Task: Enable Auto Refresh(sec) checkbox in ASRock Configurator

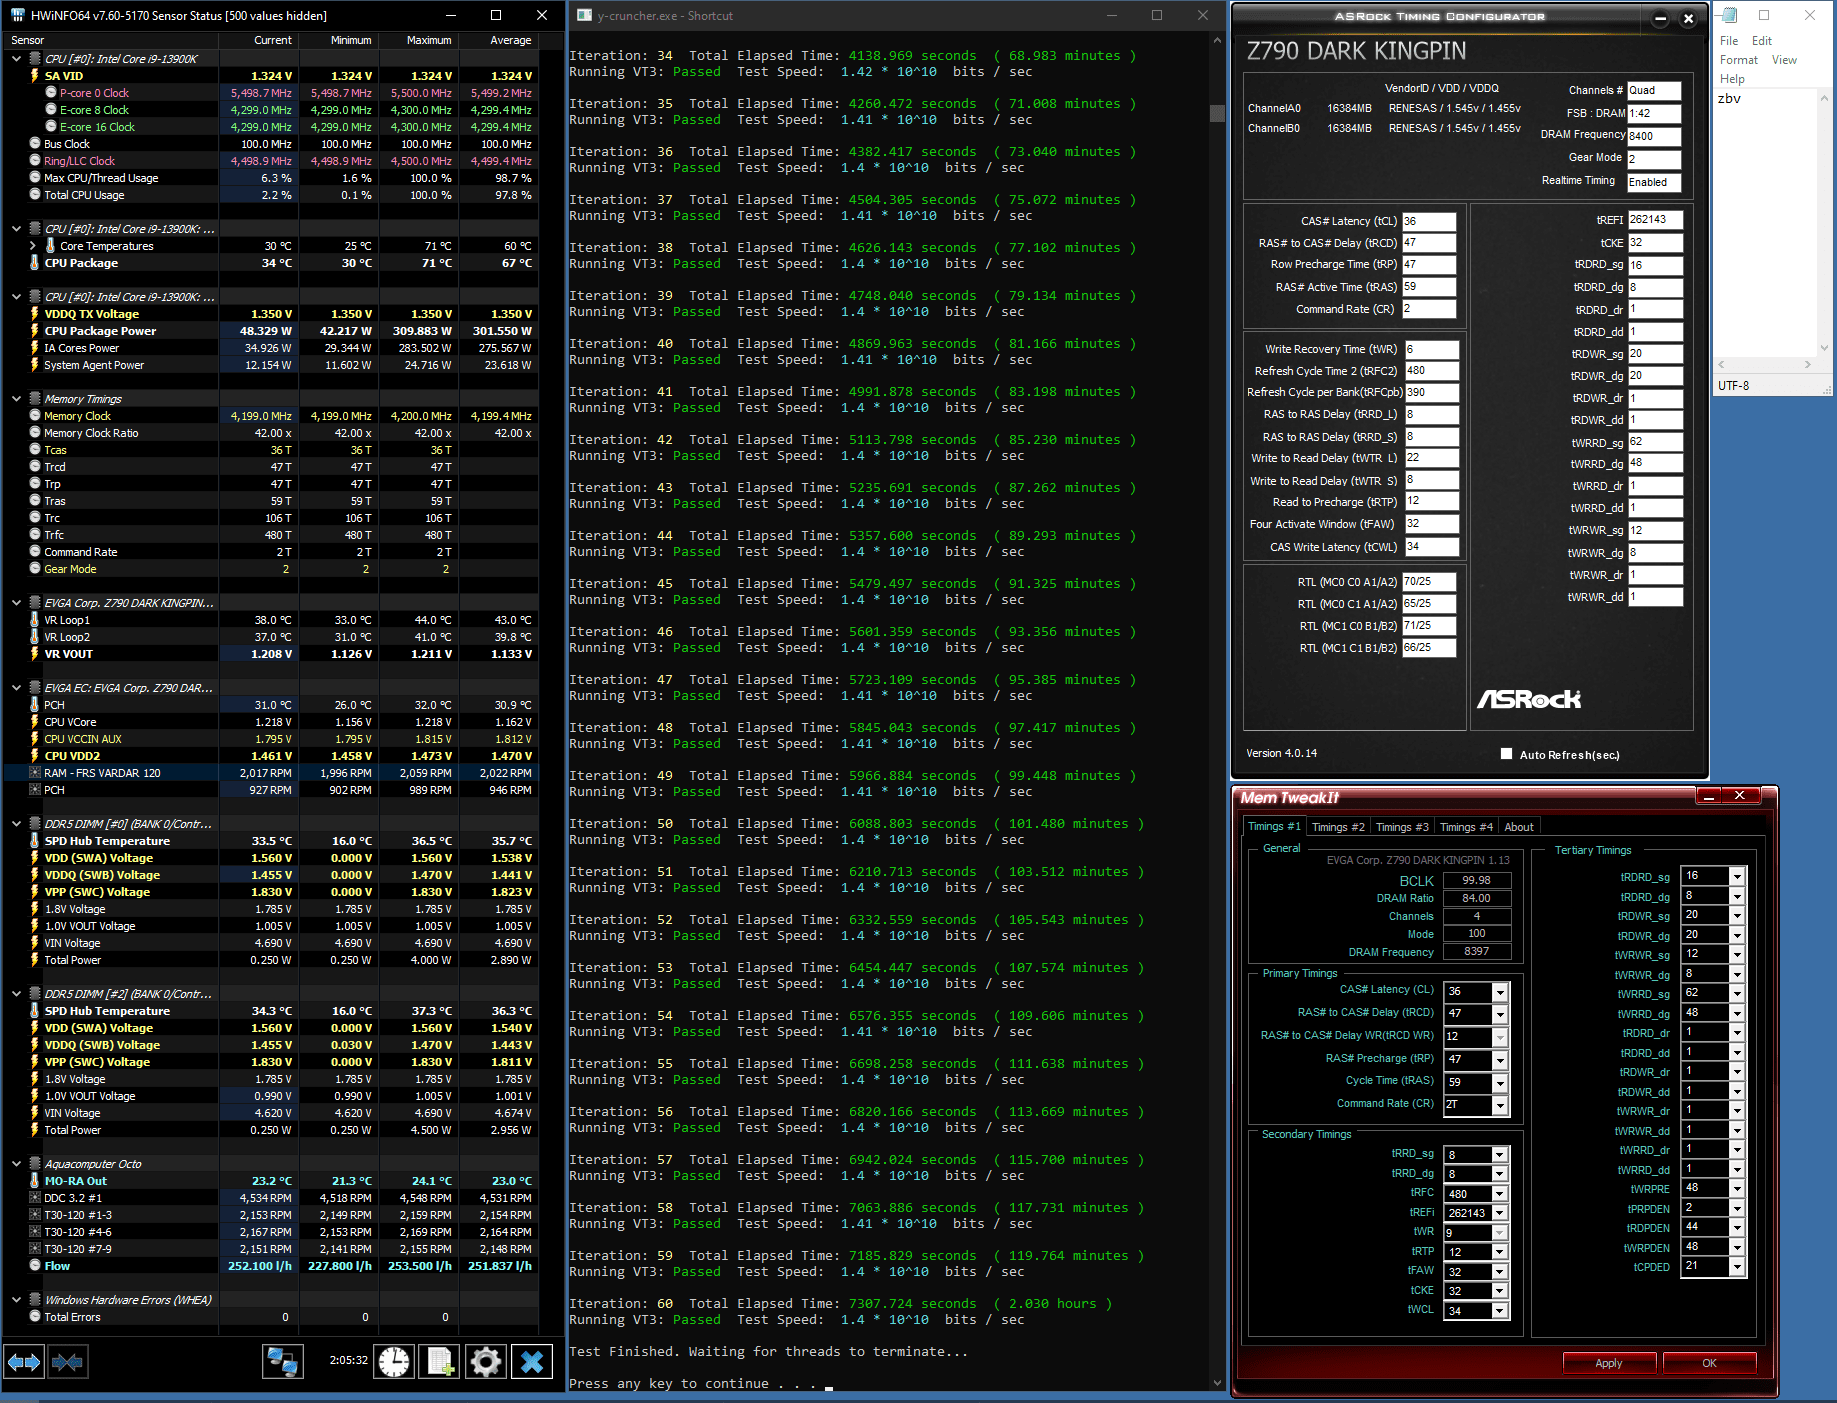Action: (1506, 754)
